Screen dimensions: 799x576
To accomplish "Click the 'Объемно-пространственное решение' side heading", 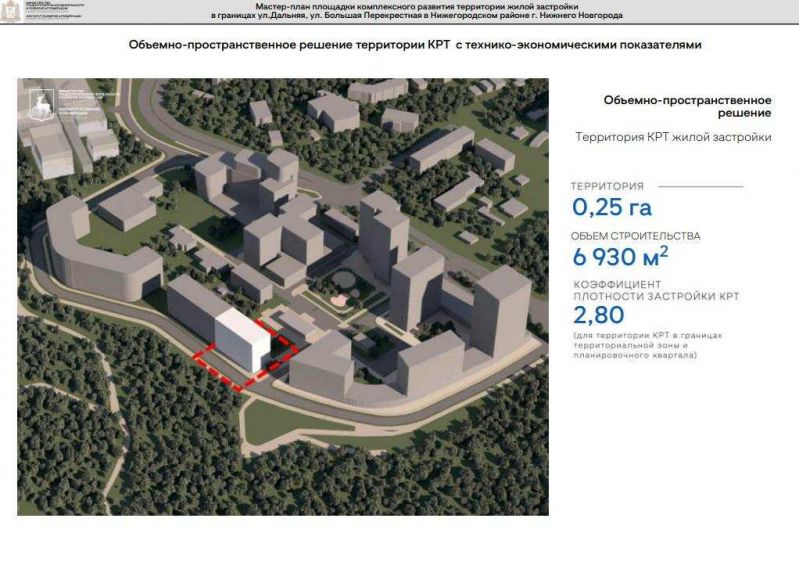I will 687,107.
